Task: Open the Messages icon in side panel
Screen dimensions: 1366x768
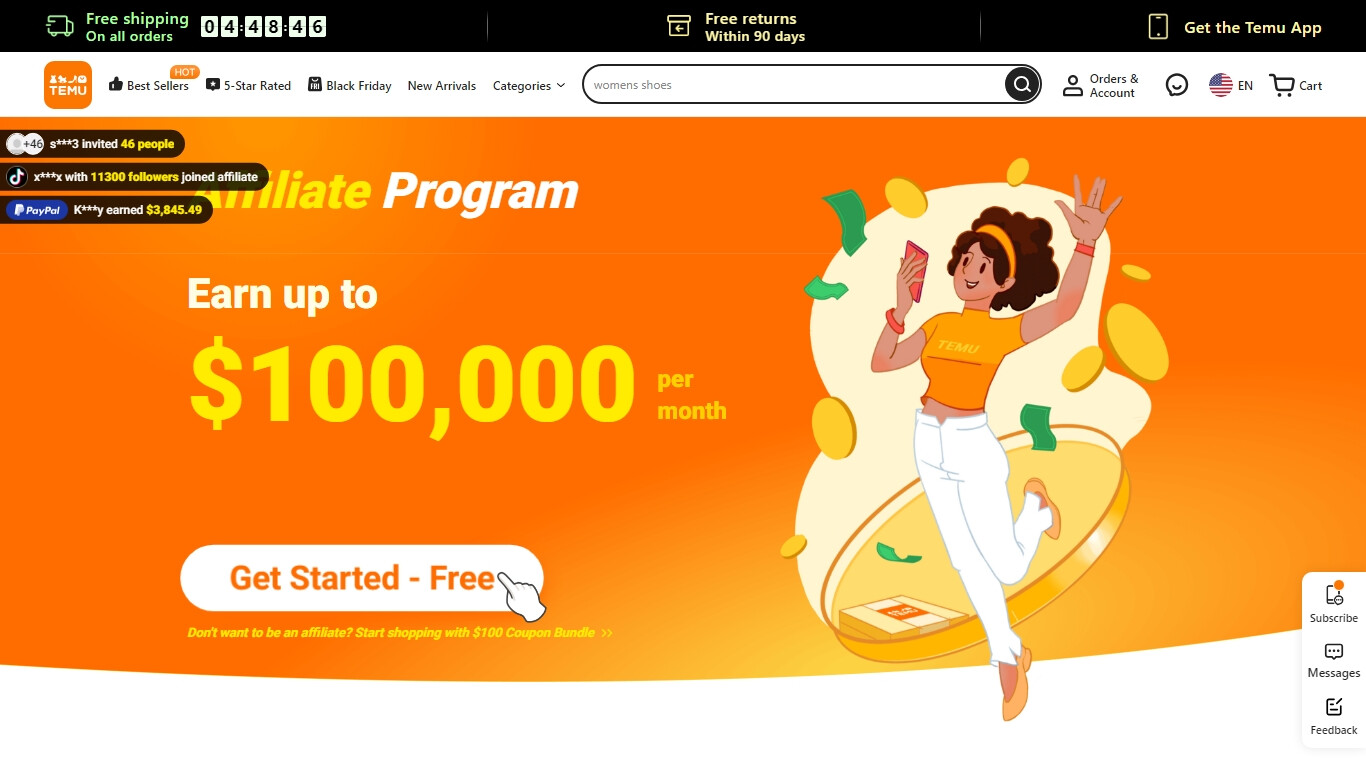Action: click(1334, 652)
